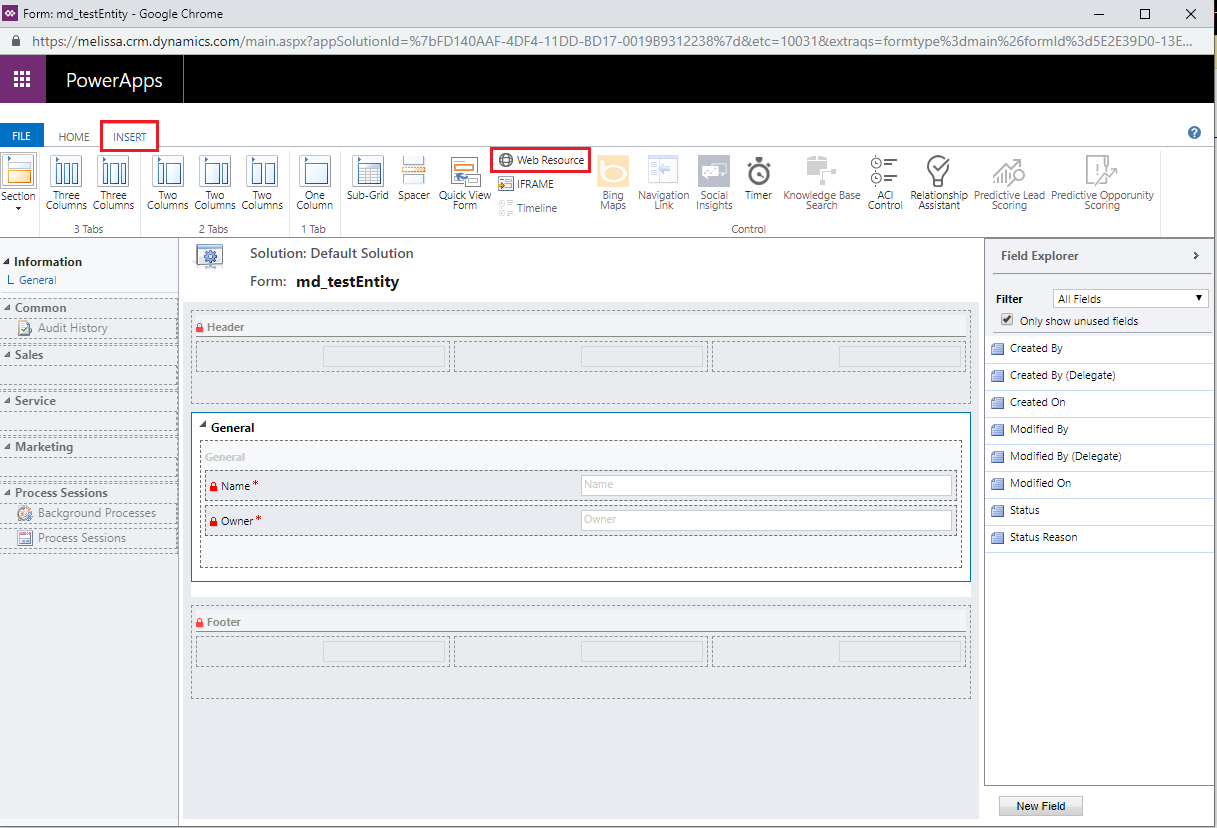Insert an IFRAME control

click(x=526, y=184)
